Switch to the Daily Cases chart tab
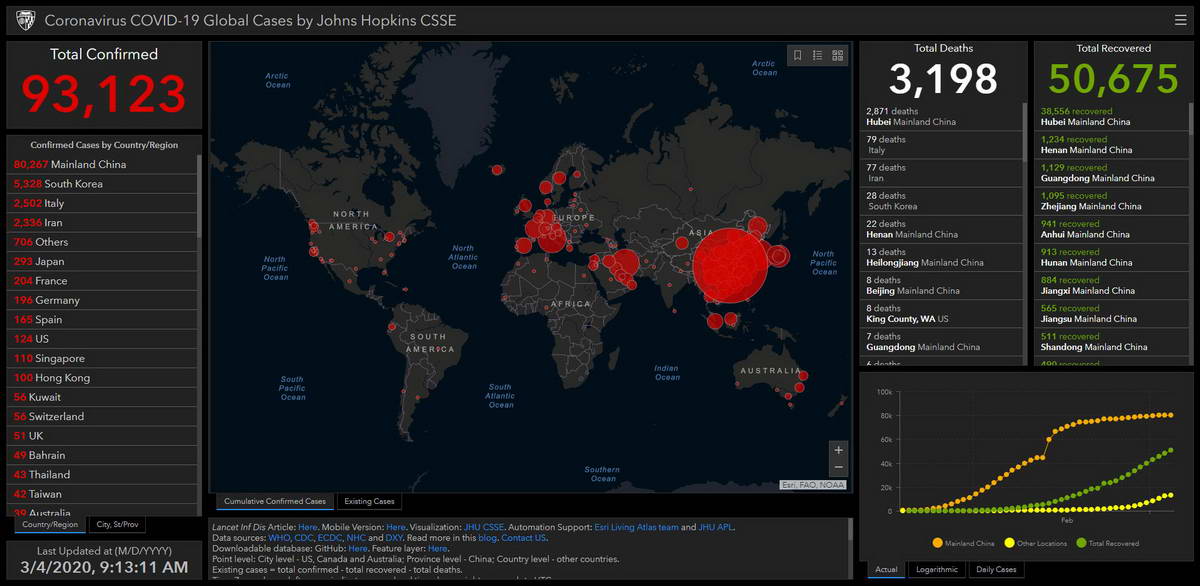Viewport: 1200px width, 586px height. [x=996, y=569]
